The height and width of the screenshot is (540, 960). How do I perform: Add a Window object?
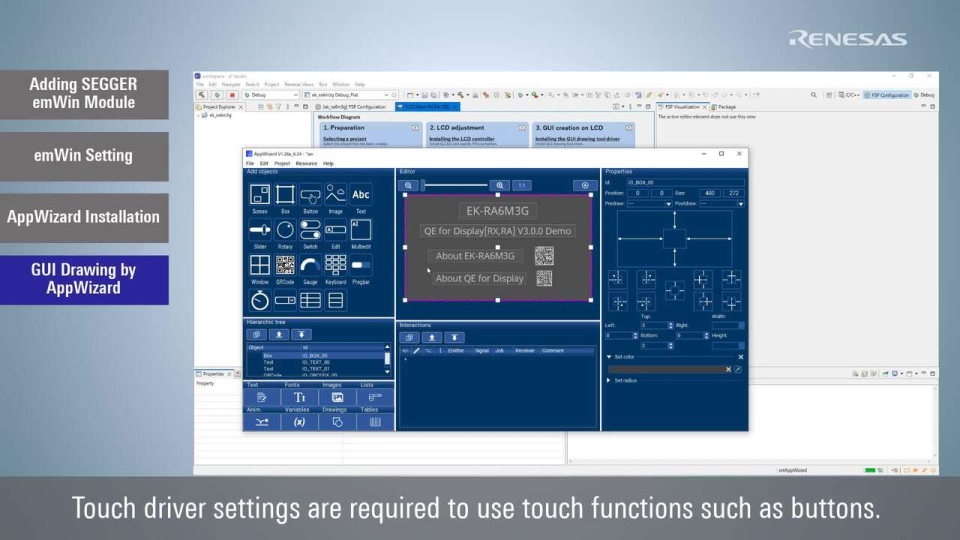click(260, 265)
